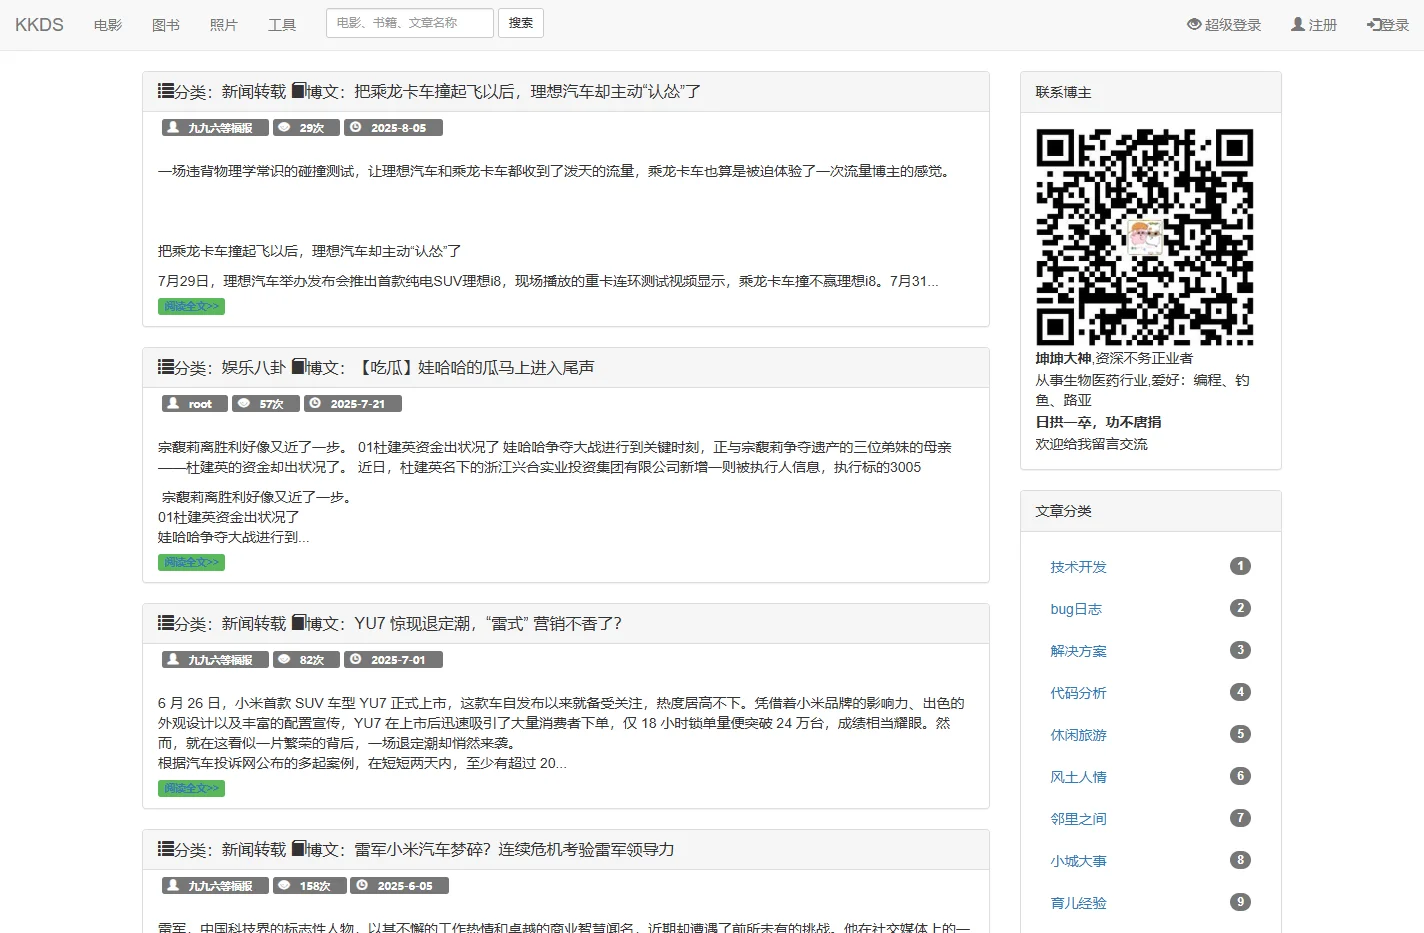Open the 技术开发 category
Screen dimensions: 1424x933
(x=1078, y=567)
